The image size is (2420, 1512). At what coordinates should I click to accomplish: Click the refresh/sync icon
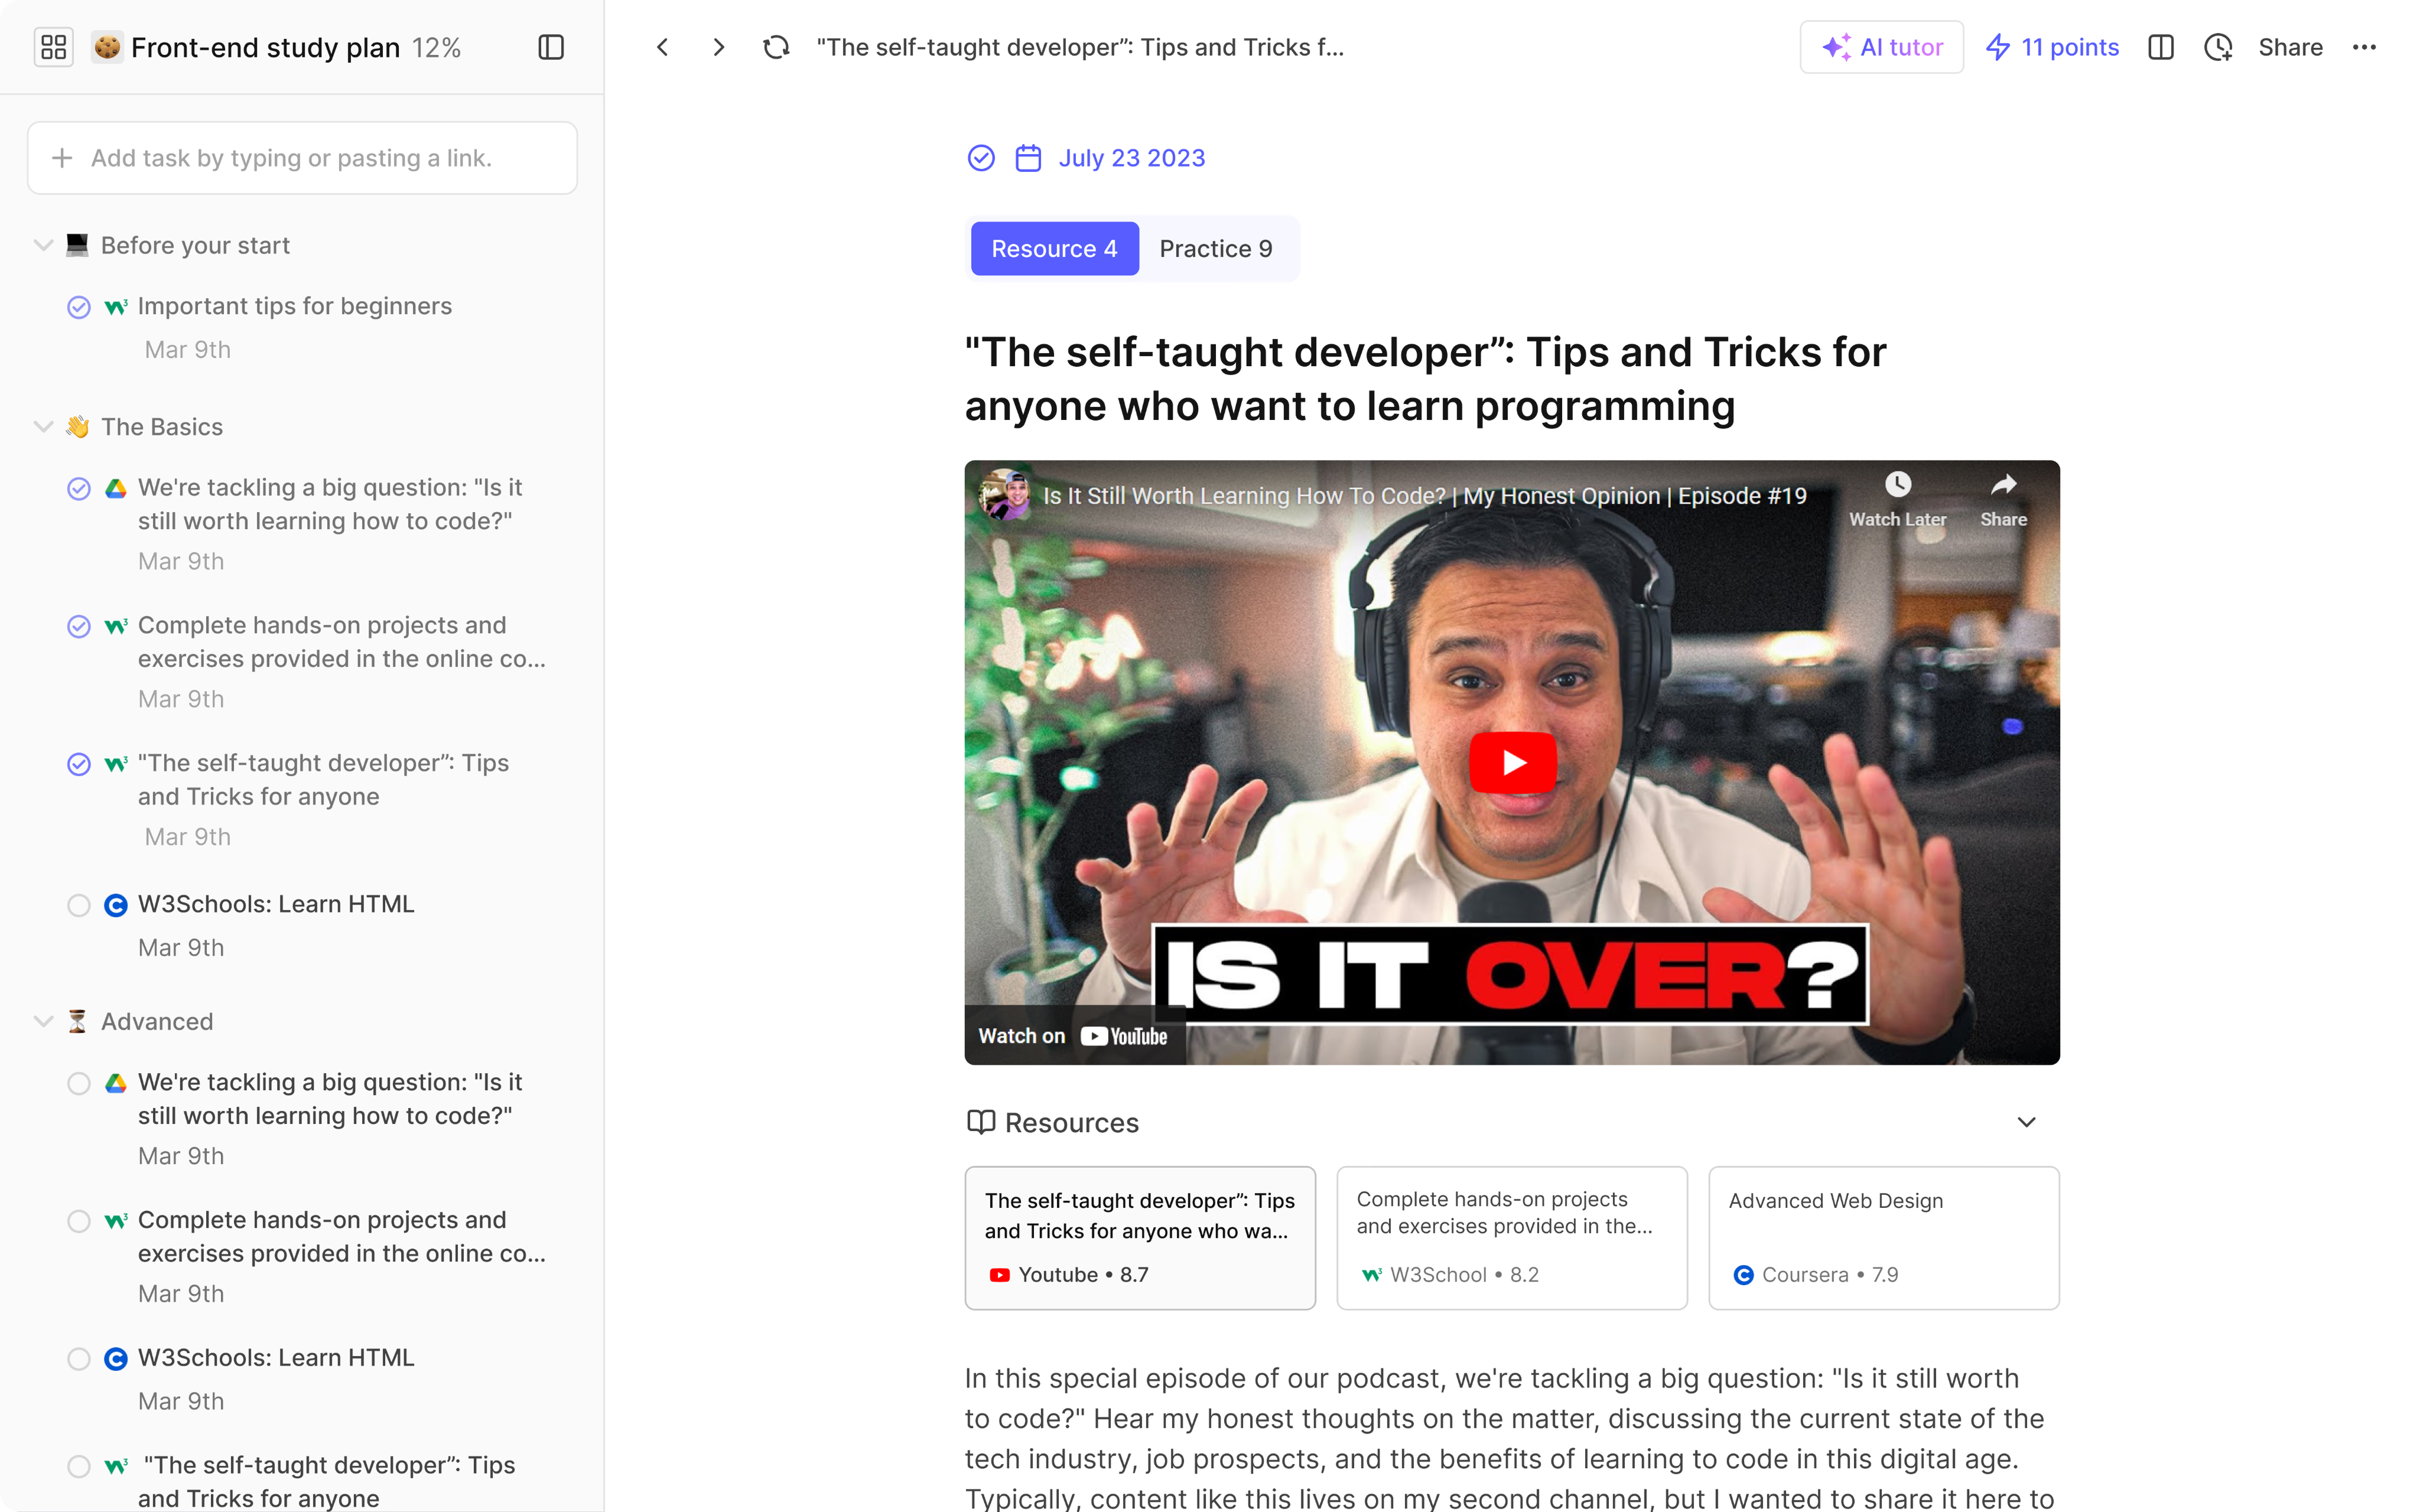(776, 47)
